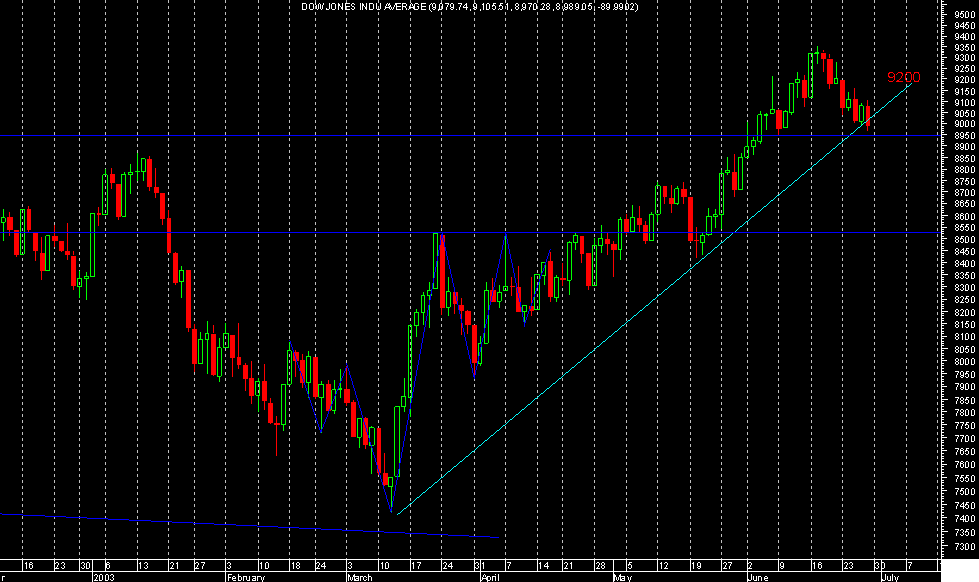
Task: Click the 8950 price axis label
Action: click(965, 136)
